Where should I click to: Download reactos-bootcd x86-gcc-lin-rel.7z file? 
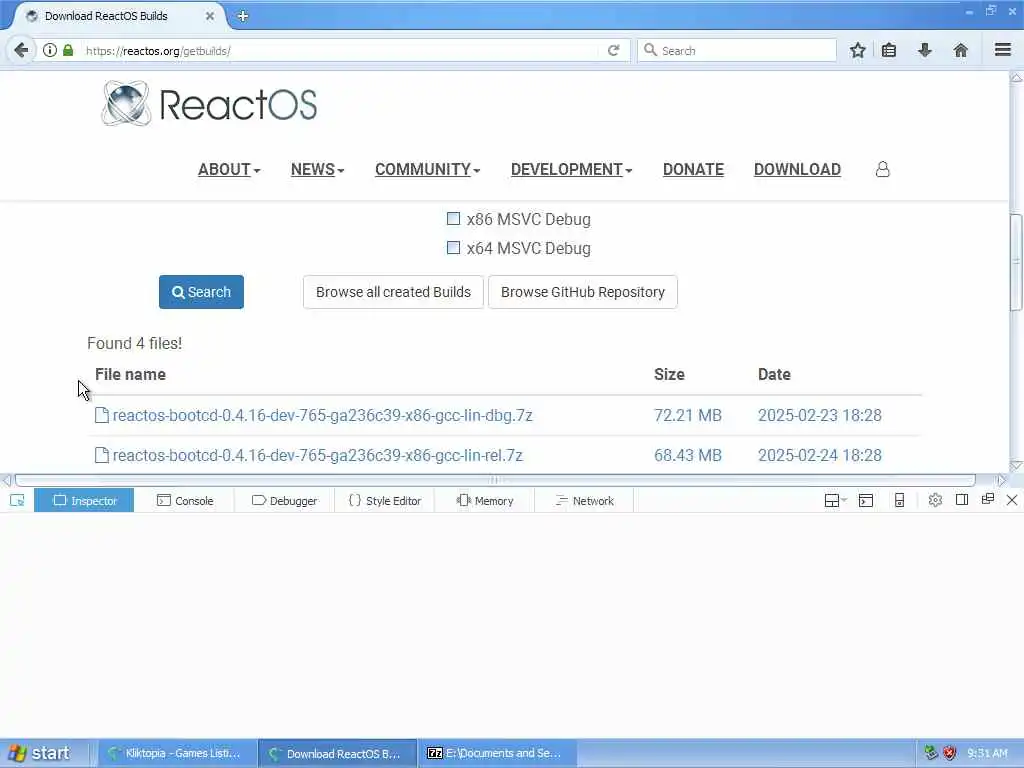click(x=317, y=455)
